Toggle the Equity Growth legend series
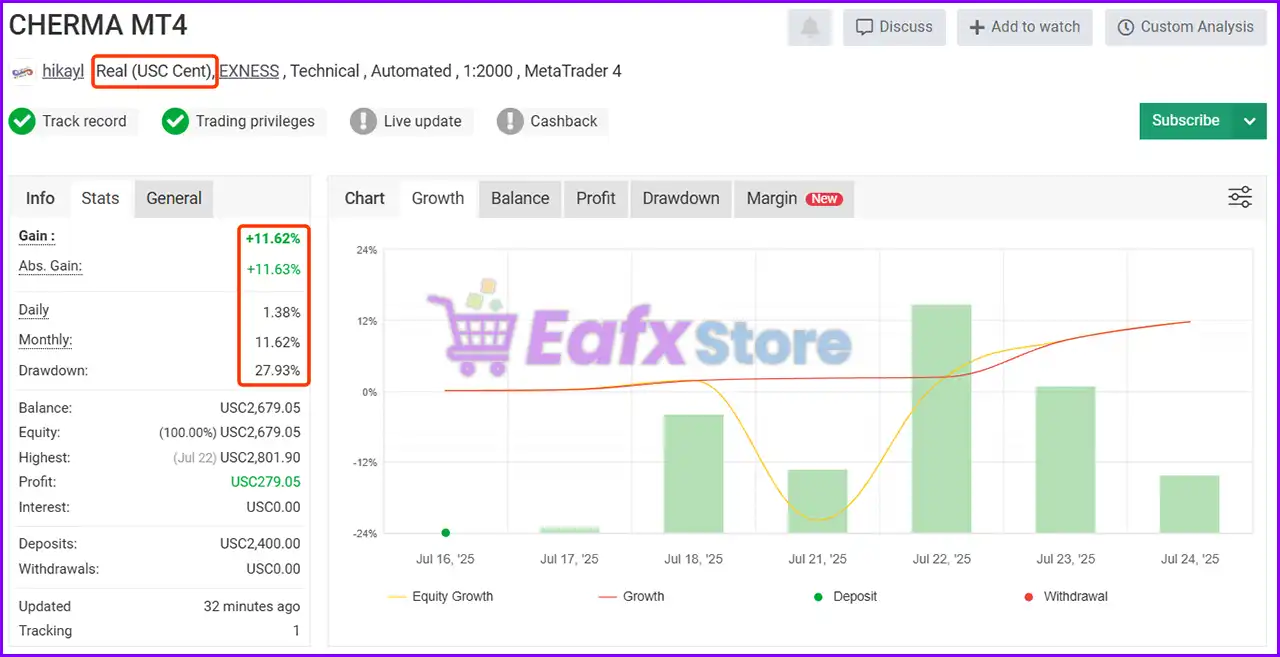1280x657 pixels. pos(440,597)
